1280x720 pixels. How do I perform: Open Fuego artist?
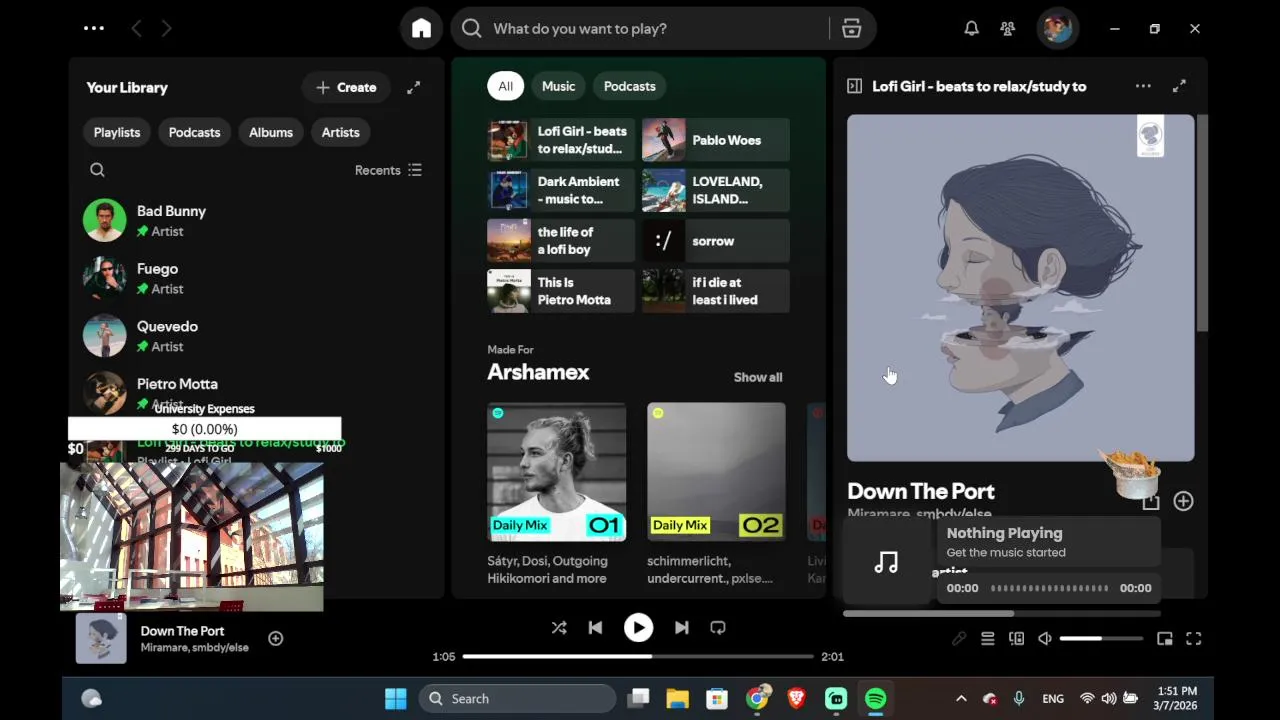[255, 278]
